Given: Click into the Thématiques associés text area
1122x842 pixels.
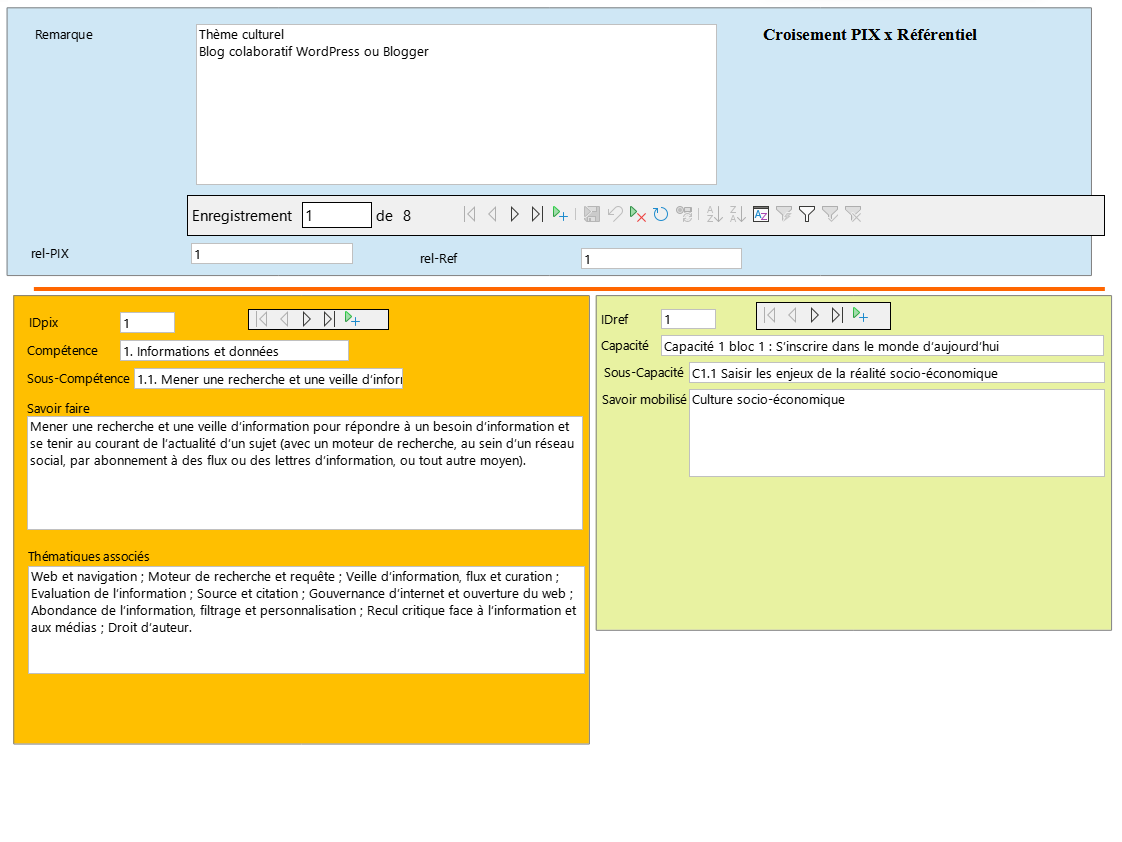Looking at the screenshot, I should coord(306,620).
